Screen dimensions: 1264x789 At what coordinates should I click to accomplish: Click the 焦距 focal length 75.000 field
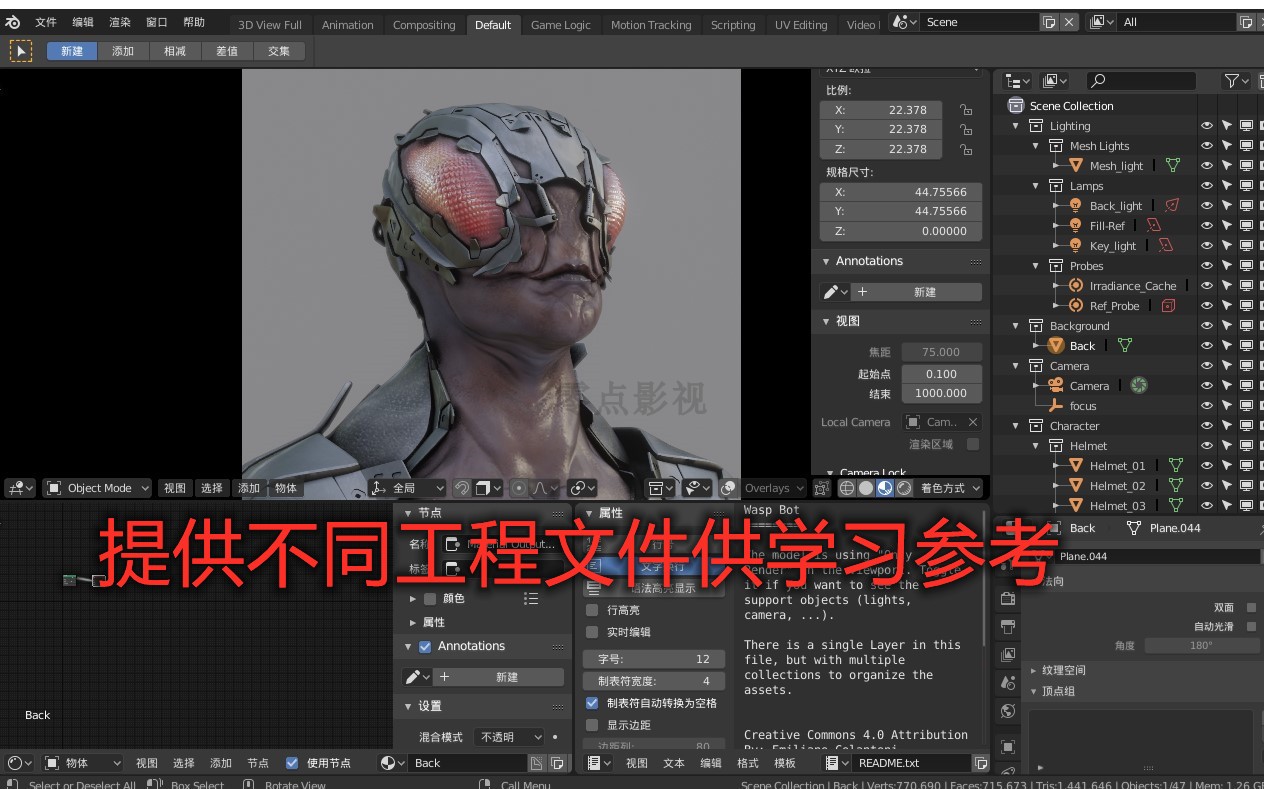940,352
